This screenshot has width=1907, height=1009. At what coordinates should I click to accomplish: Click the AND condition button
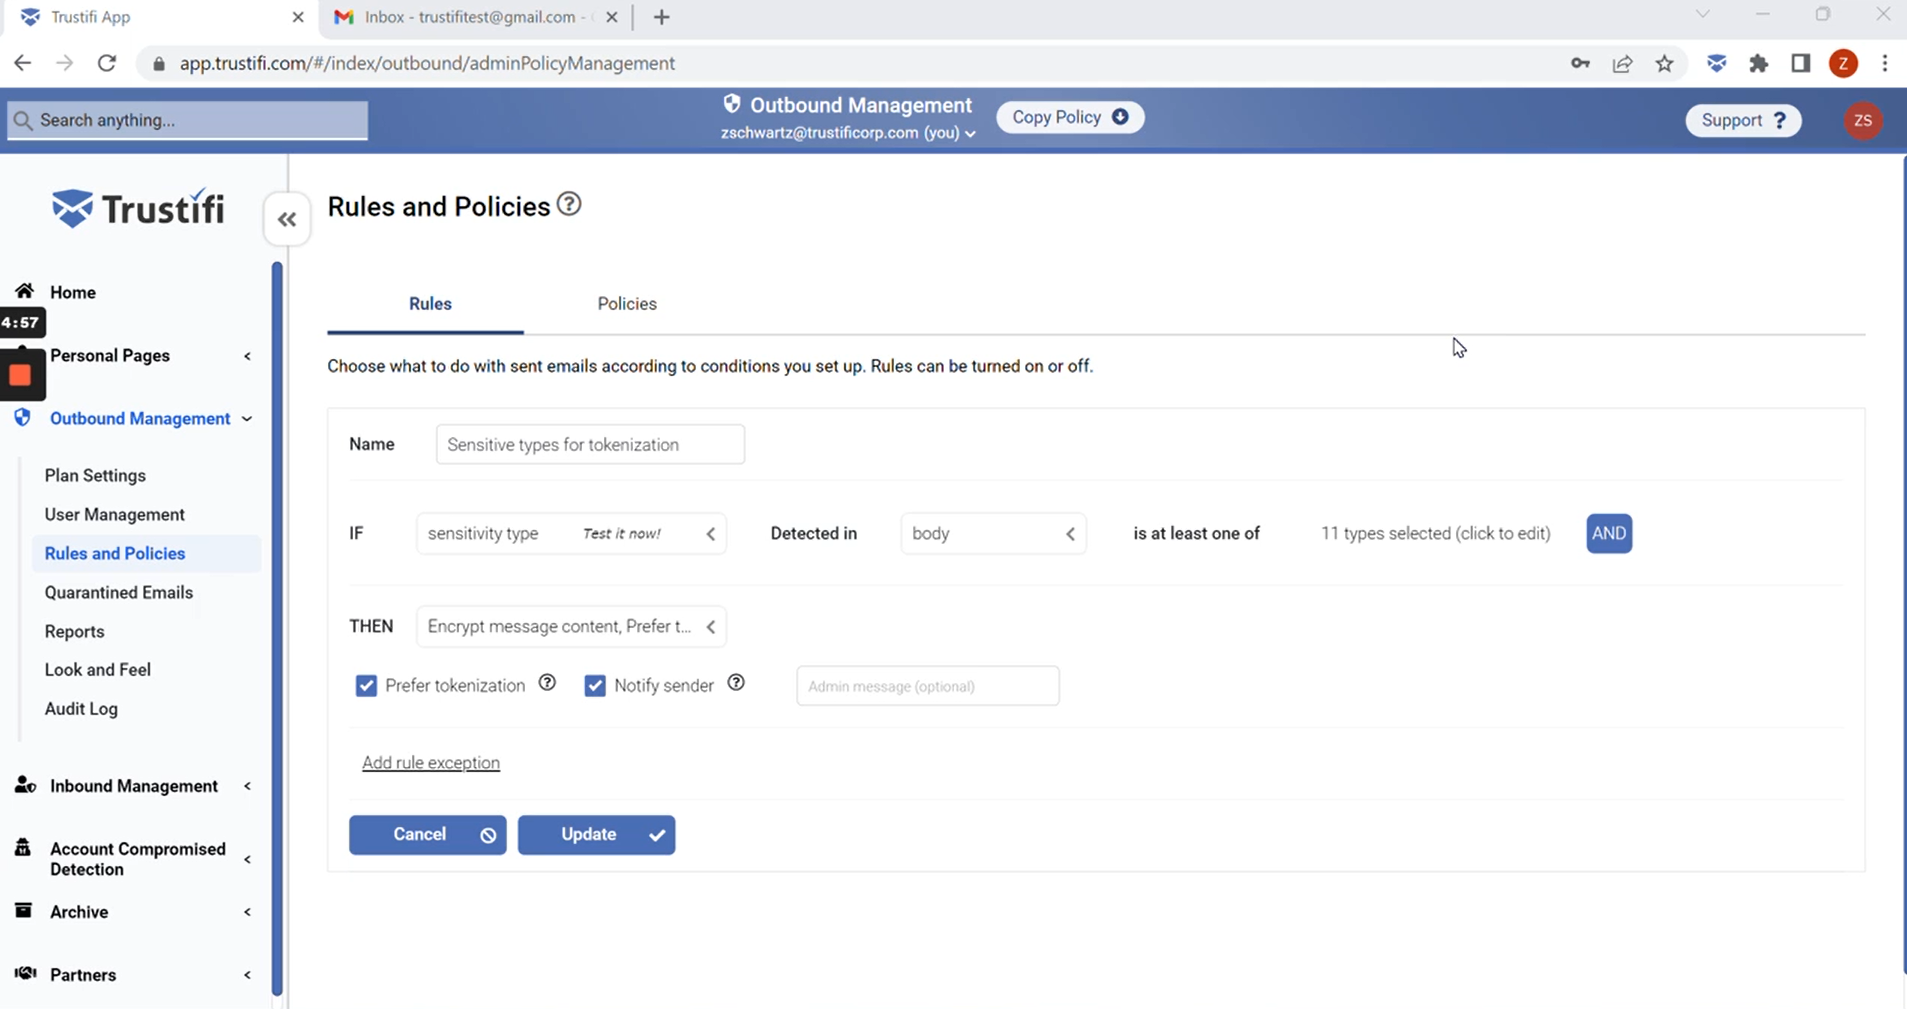point(1608,533)
